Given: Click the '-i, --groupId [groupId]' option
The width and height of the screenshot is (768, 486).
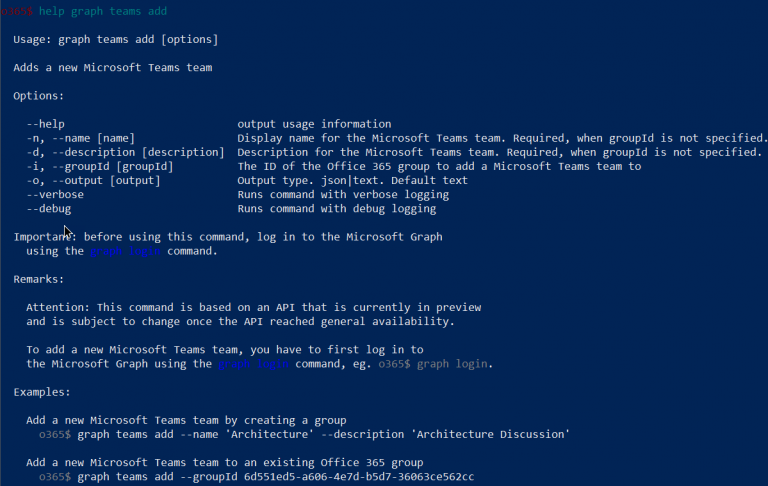Looking at the screenshot, I should (100, 167).
